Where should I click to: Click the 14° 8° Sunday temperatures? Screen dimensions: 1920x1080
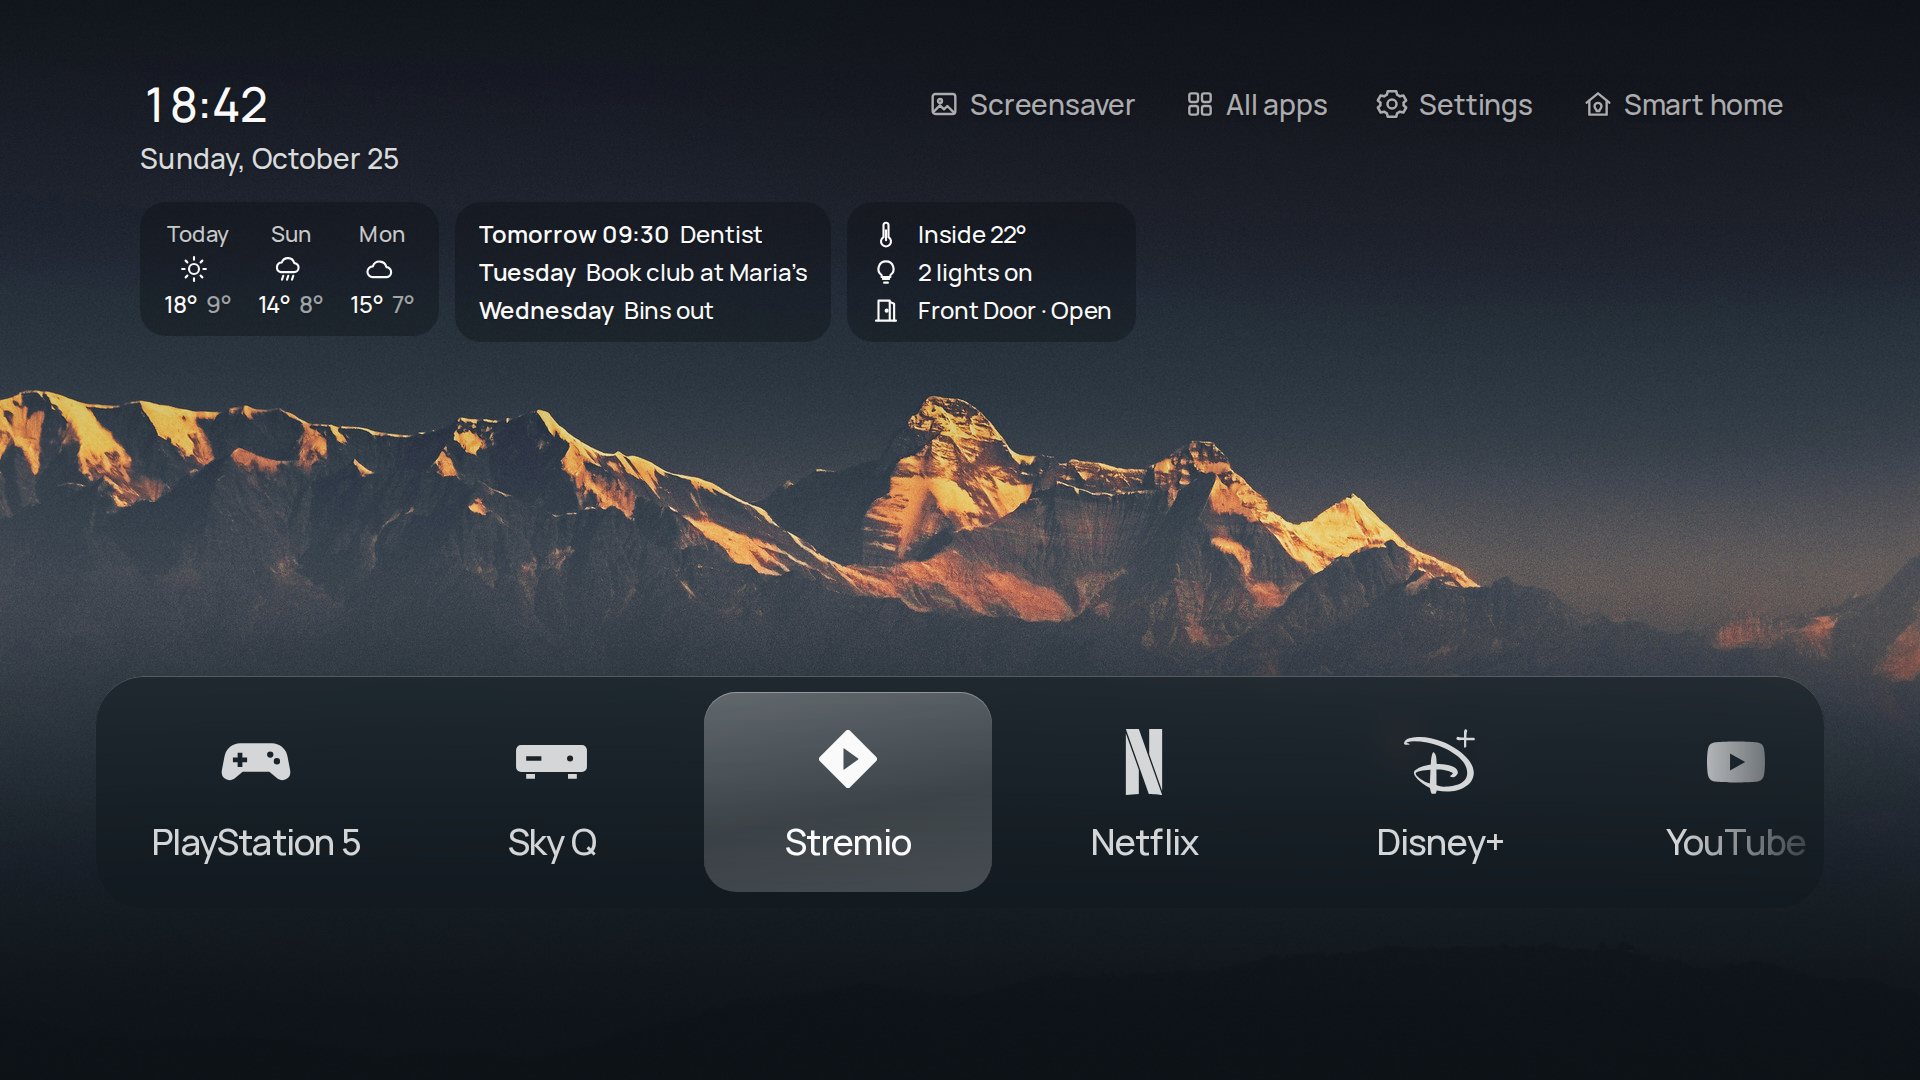coord(291,304)
